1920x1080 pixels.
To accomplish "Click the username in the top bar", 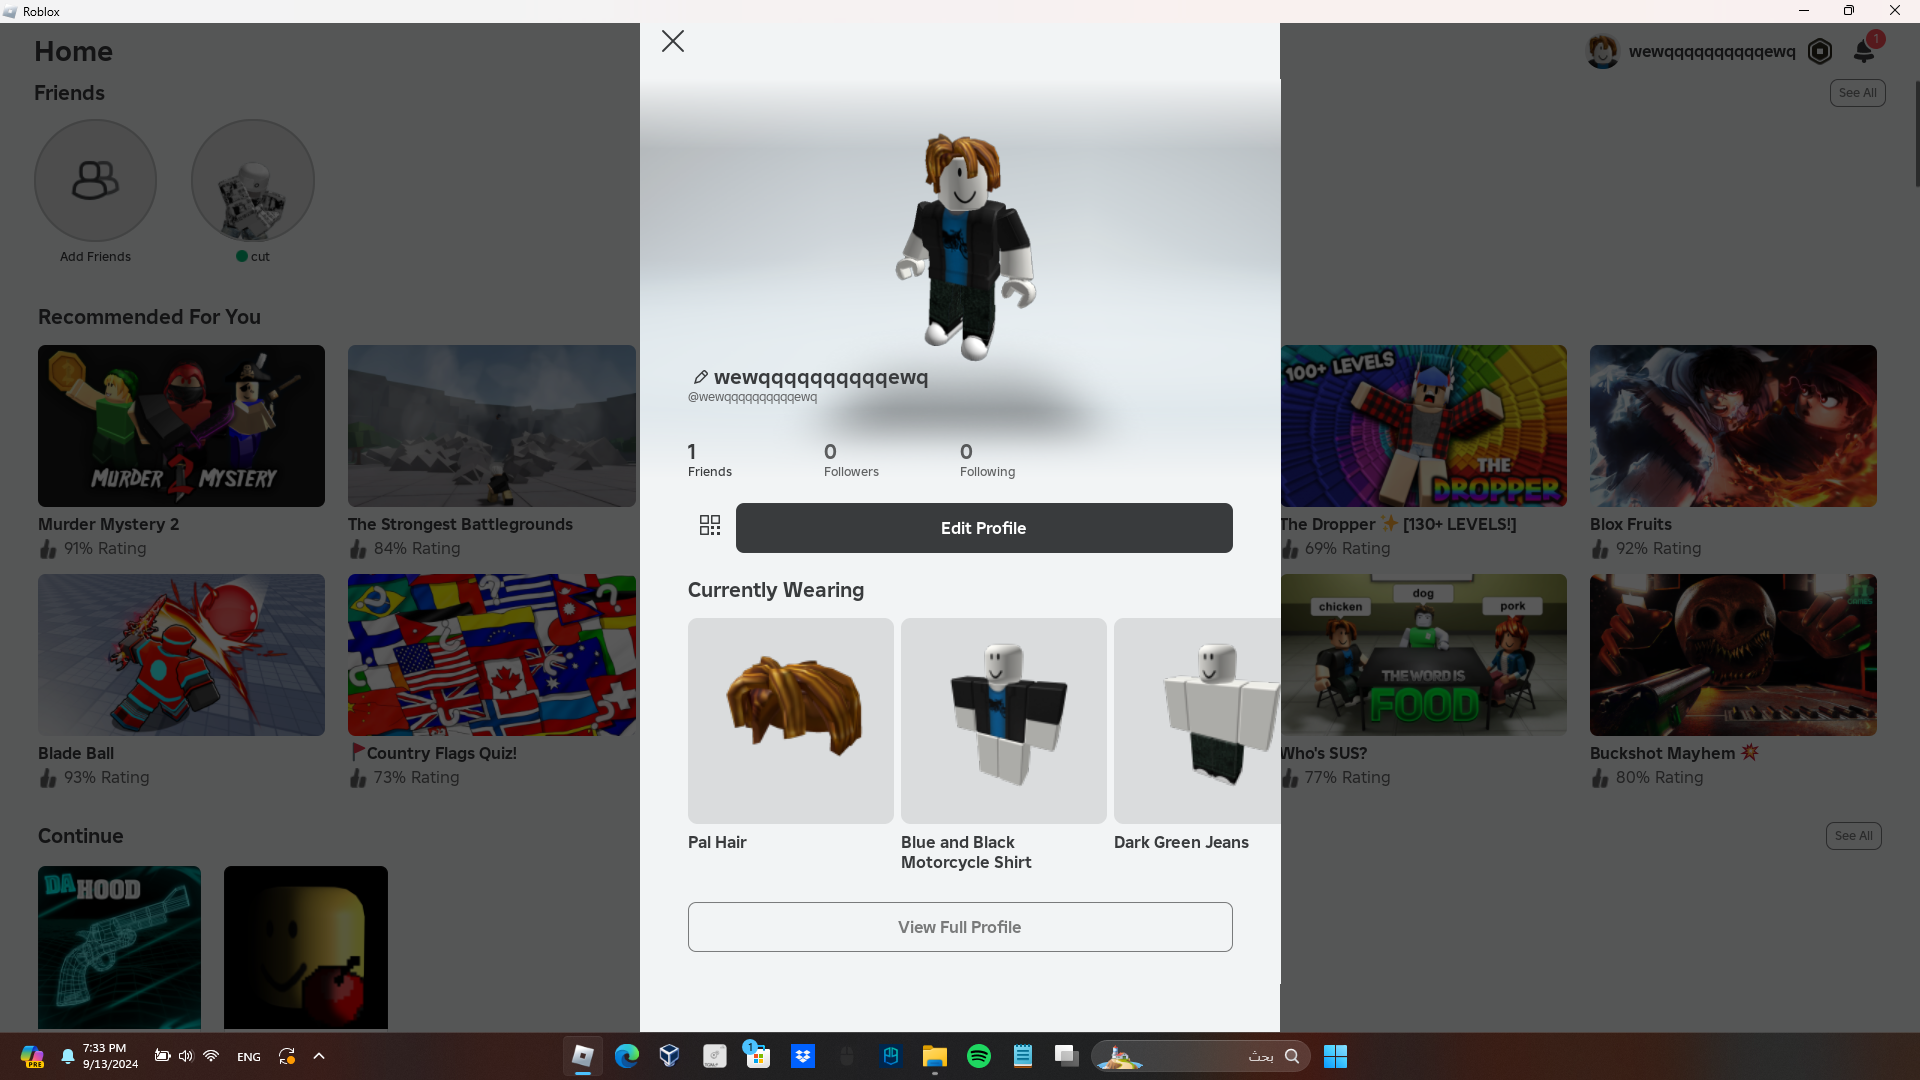I will [x=1712, y=52].
